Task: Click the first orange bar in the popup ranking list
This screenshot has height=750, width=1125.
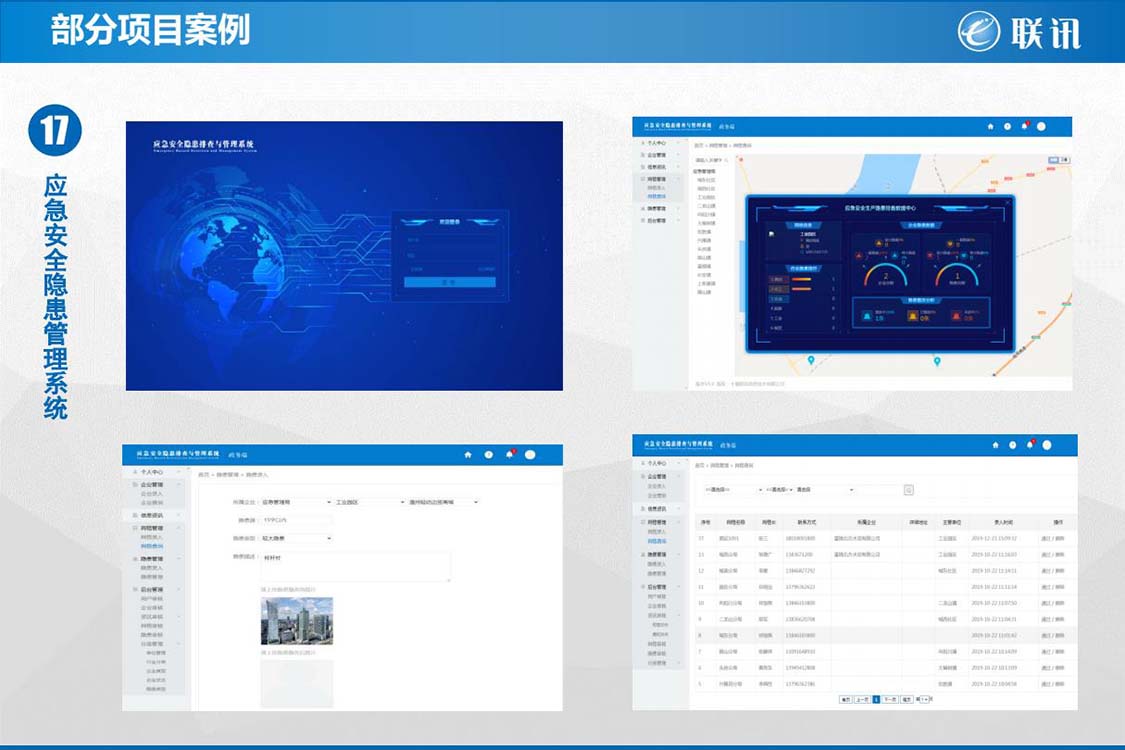Action: pos(801,280)
